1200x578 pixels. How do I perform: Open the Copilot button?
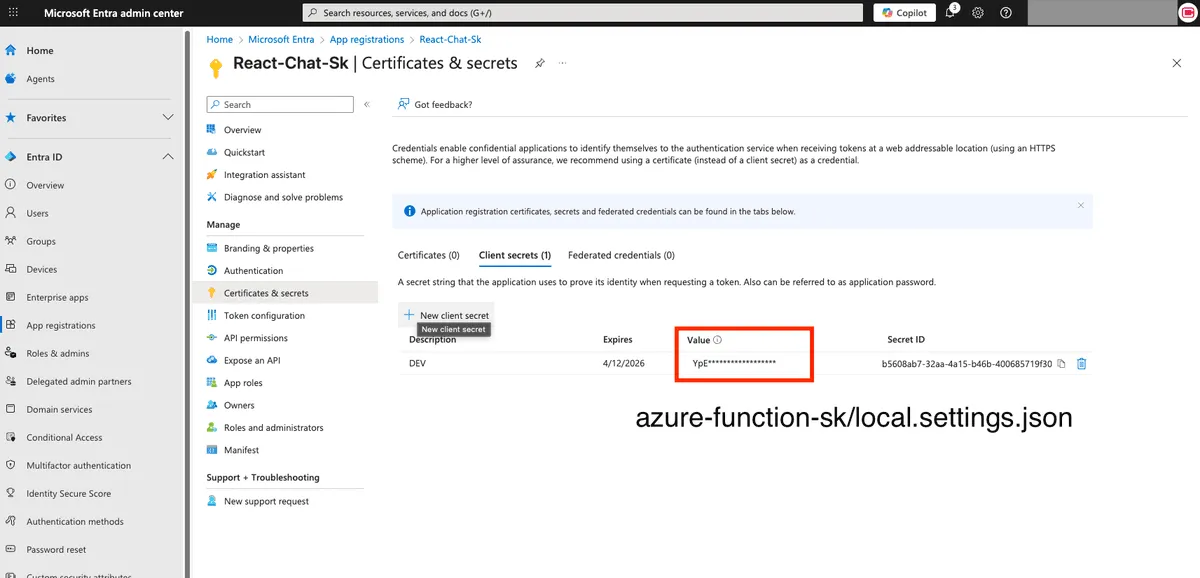(904, 13)
